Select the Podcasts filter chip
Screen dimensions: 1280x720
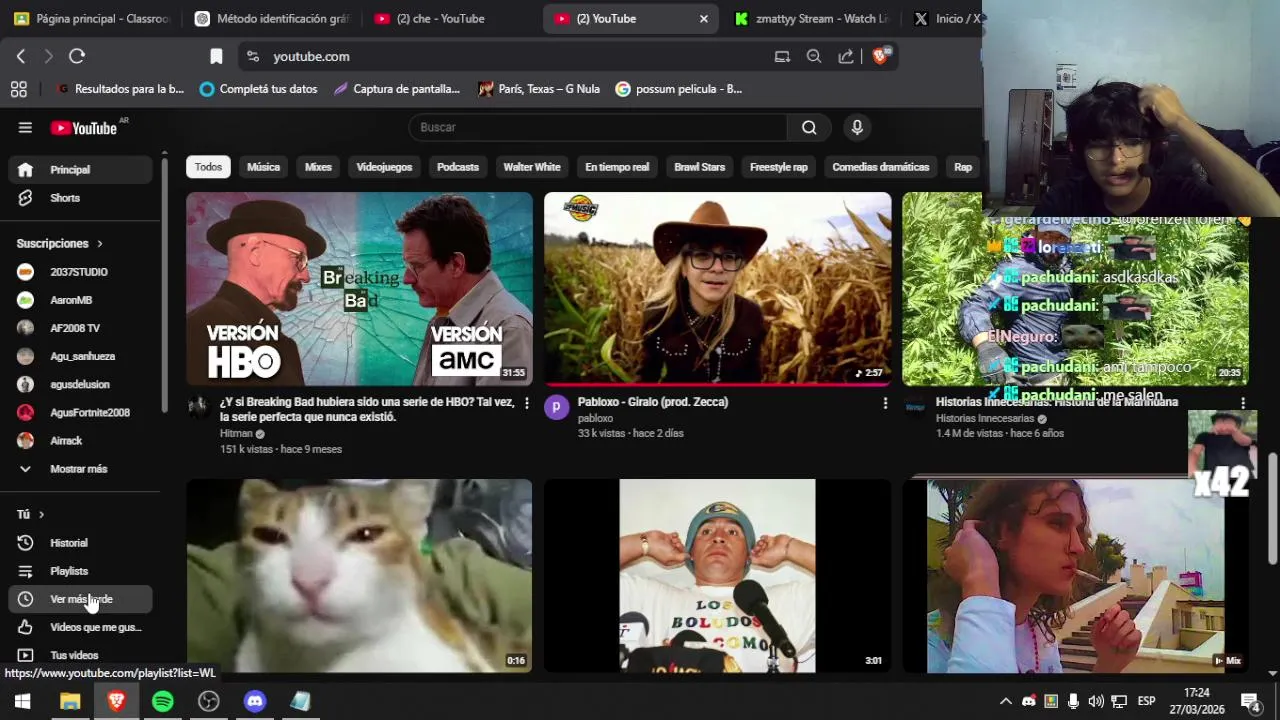click(458, 167)
